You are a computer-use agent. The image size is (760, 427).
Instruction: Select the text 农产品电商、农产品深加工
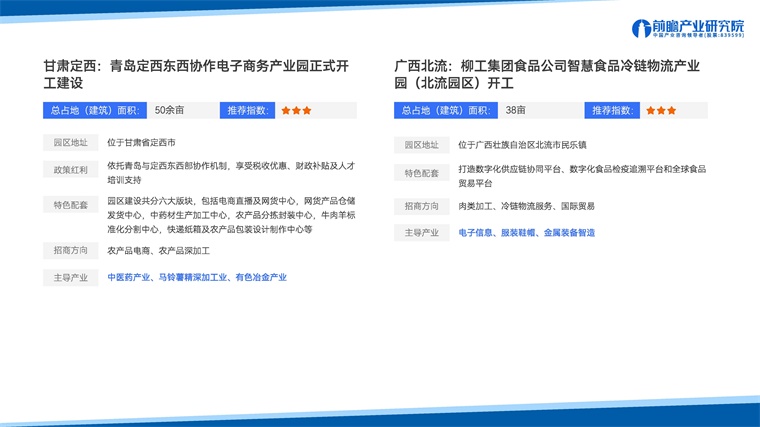[158, 251]
